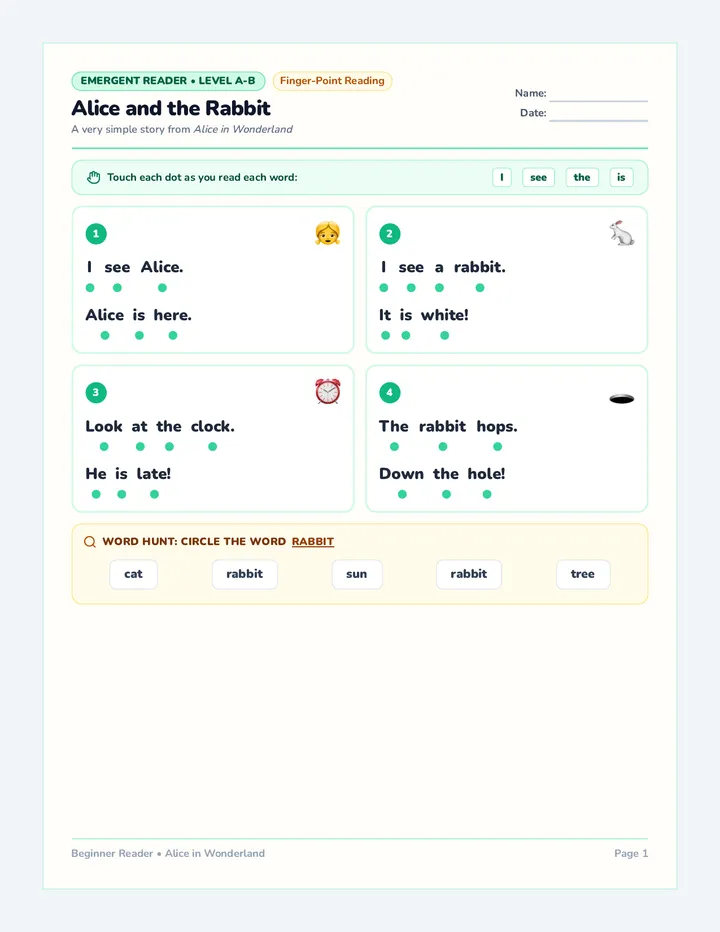Click the Name line field
The image size is (720, 932).
pyautogui.click(x=598, y=94)
